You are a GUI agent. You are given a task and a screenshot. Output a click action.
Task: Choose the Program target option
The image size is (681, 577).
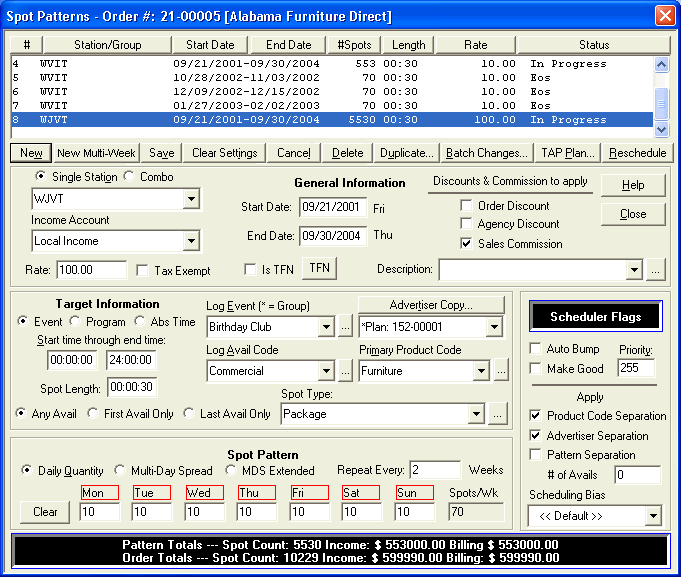coord(75,321)
